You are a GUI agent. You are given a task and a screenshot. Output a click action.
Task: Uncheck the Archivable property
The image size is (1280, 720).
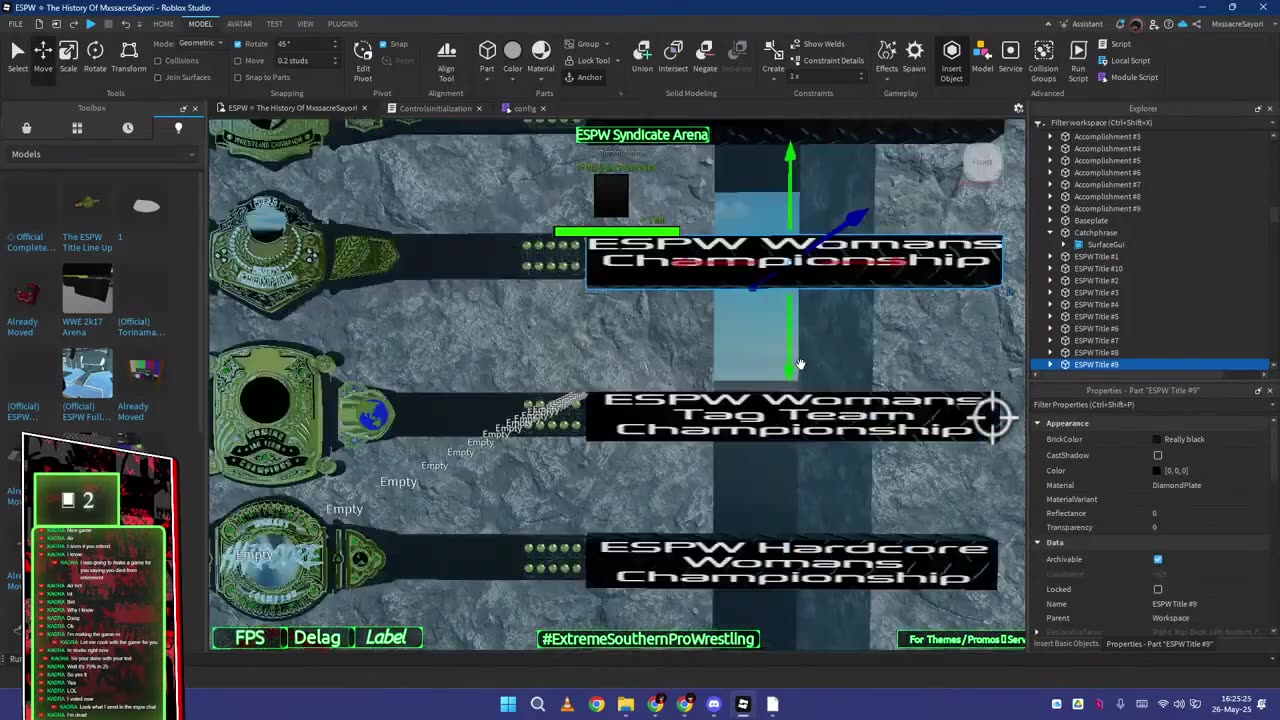(x=1158, y=559)
